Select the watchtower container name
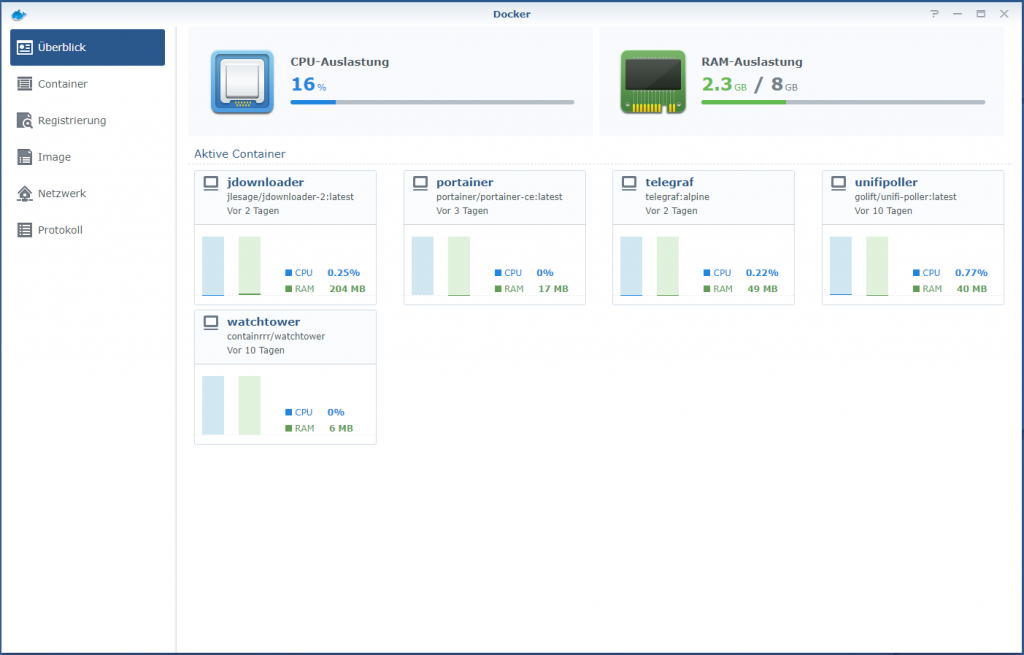 coord(263,321)
